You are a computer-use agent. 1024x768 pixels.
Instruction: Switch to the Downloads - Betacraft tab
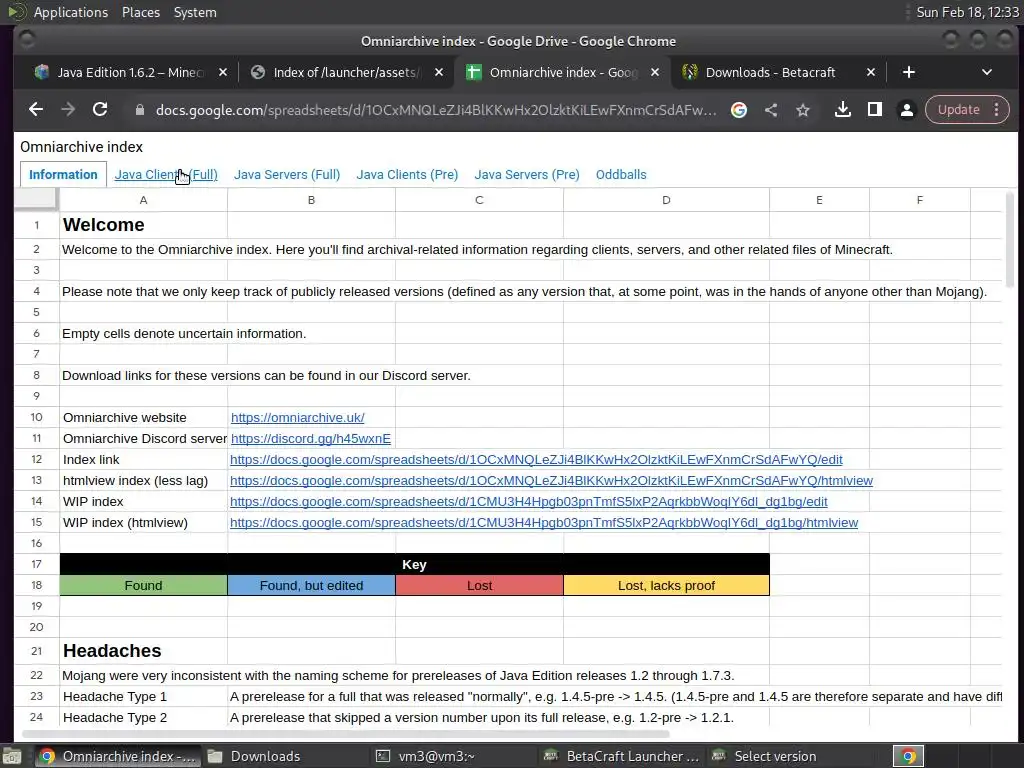point(770,72)
